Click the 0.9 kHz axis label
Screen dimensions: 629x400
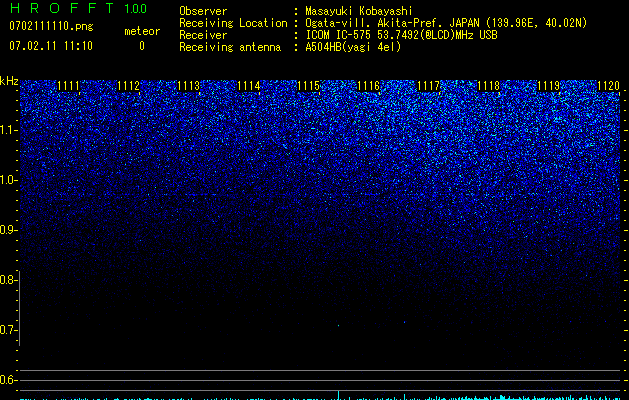tap(8, 230)
